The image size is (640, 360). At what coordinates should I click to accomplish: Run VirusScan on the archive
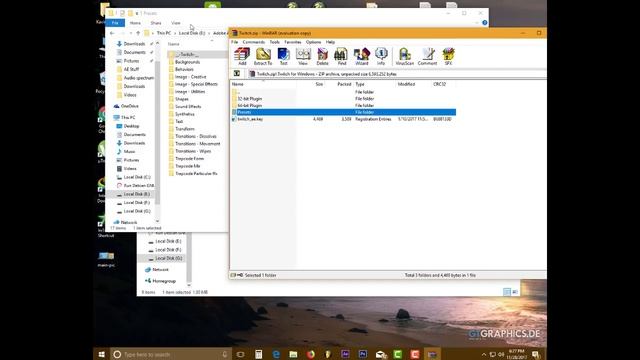pyautogui.click(x=404, y=56)
